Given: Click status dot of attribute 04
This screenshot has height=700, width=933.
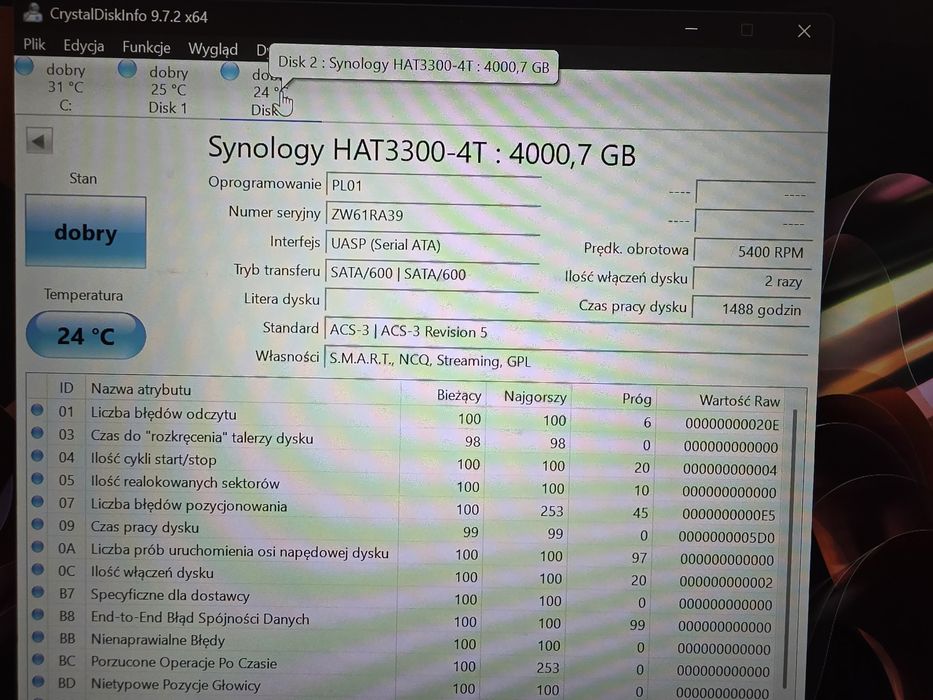Looking at the screenshot, I should coord(37,455).
